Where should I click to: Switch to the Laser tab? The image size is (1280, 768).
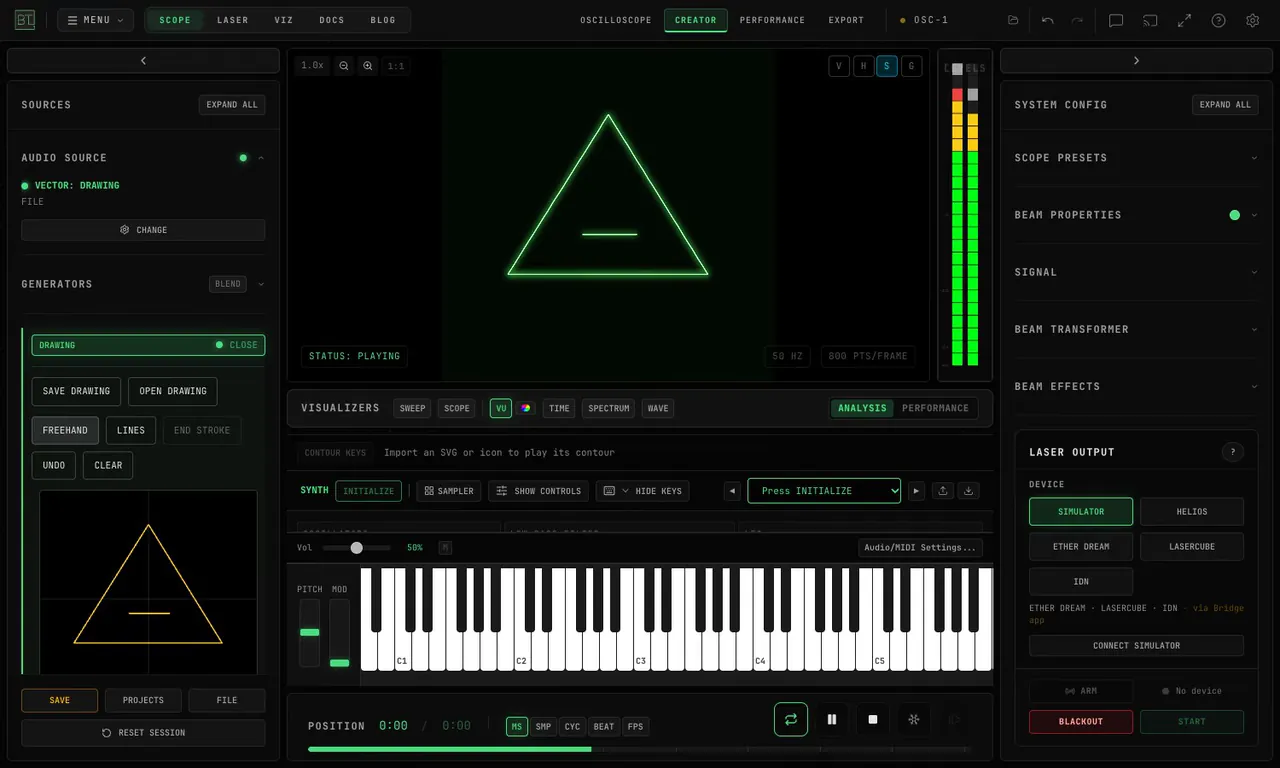[x=233, y=20]
